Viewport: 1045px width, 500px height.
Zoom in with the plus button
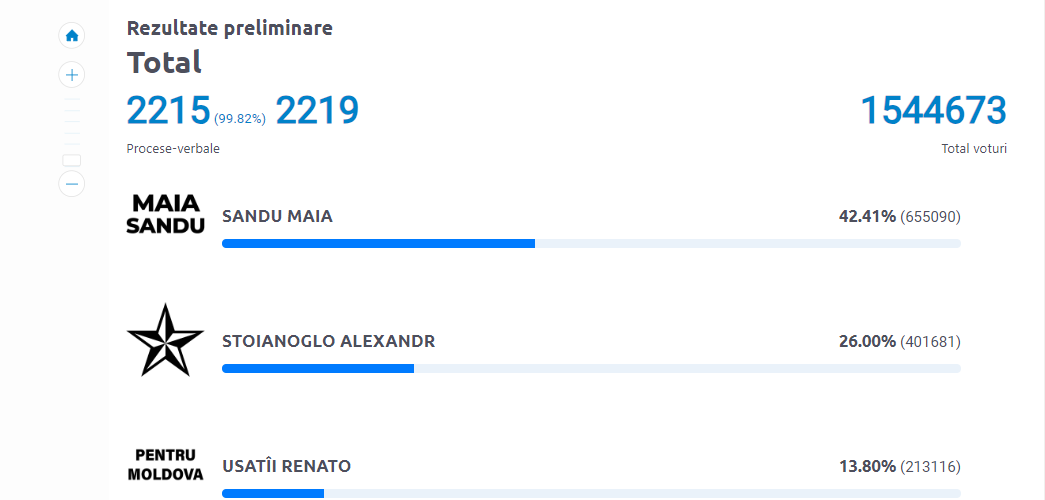point(72,75)
